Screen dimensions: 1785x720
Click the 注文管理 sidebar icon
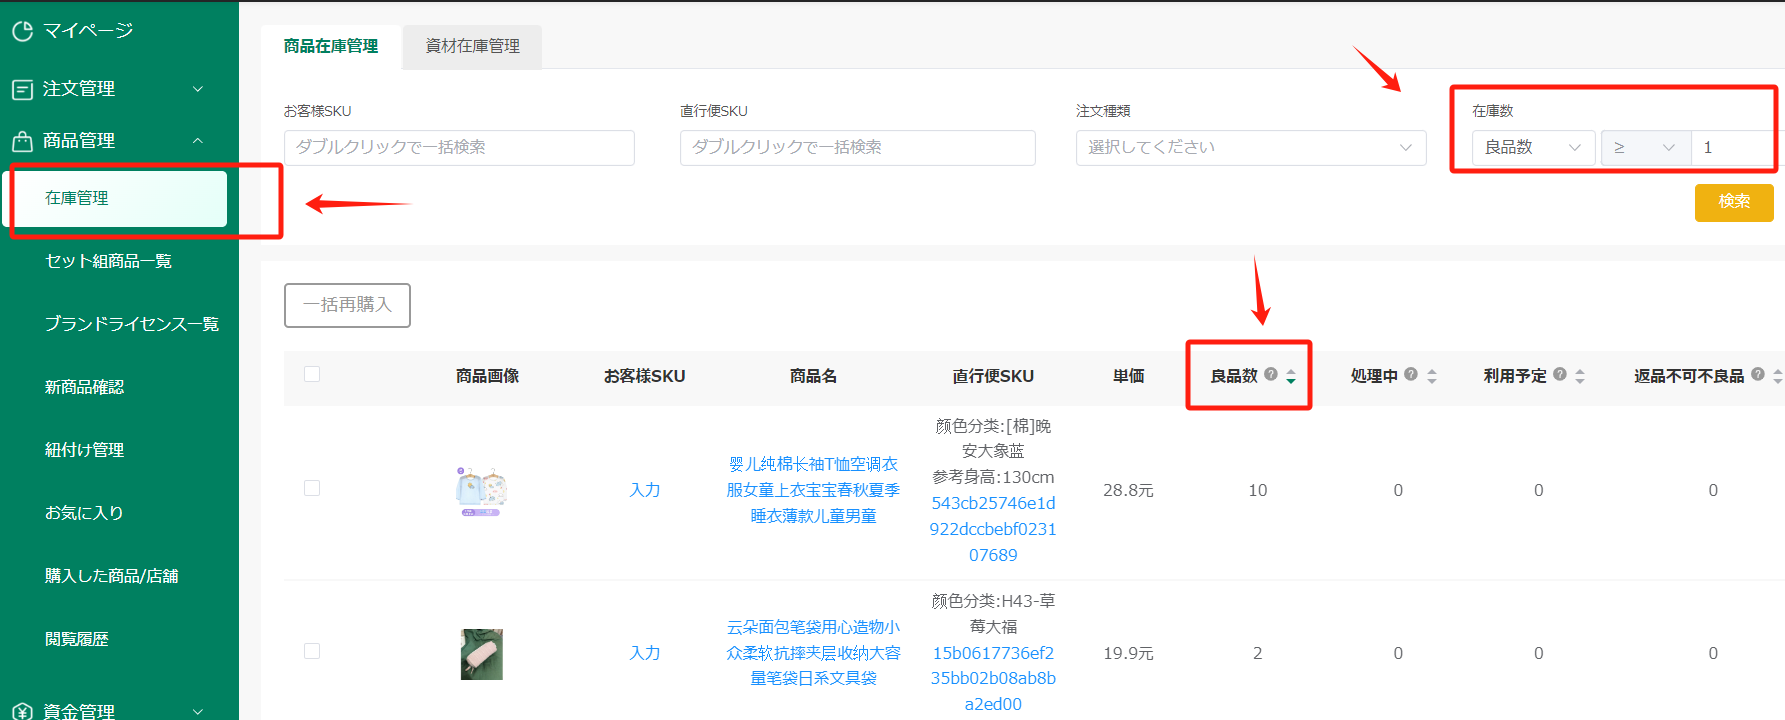point(22,89)
